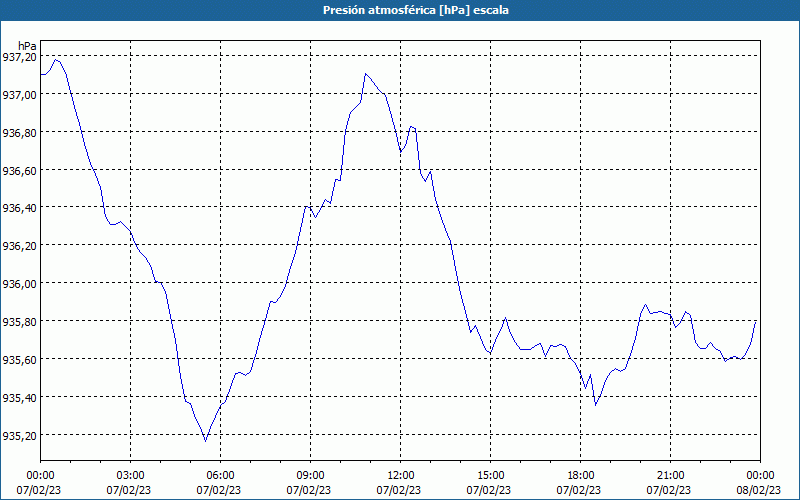800x500 pixels.
Task: Select the '18:00' time label
Action: point(581,476)
